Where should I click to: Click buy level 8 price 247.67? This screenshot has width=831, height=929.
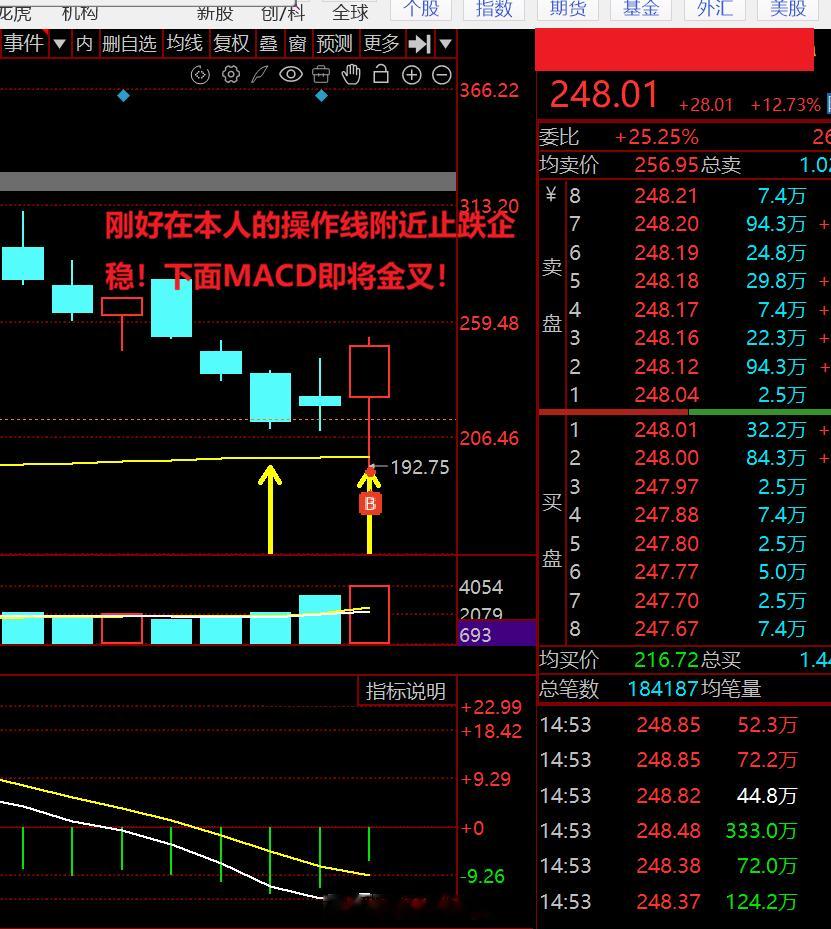click(x=666, y=629)
